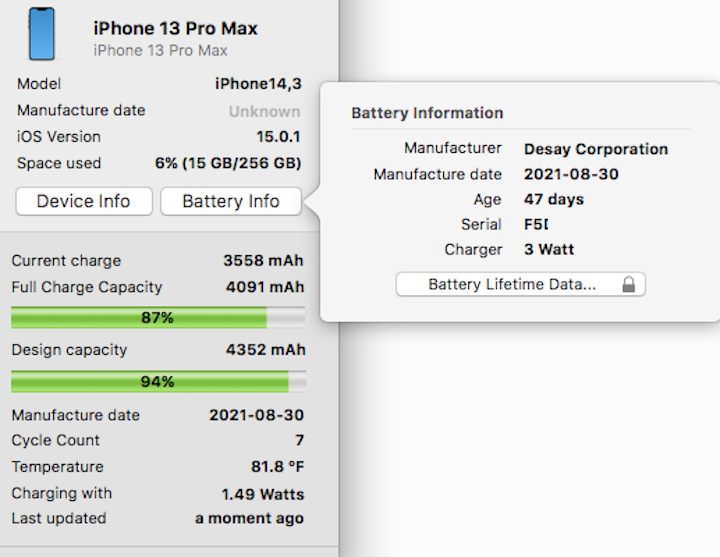
Task: Click the 87% charge progress bar
Action: pyautogui.click(x=158, y=317)
